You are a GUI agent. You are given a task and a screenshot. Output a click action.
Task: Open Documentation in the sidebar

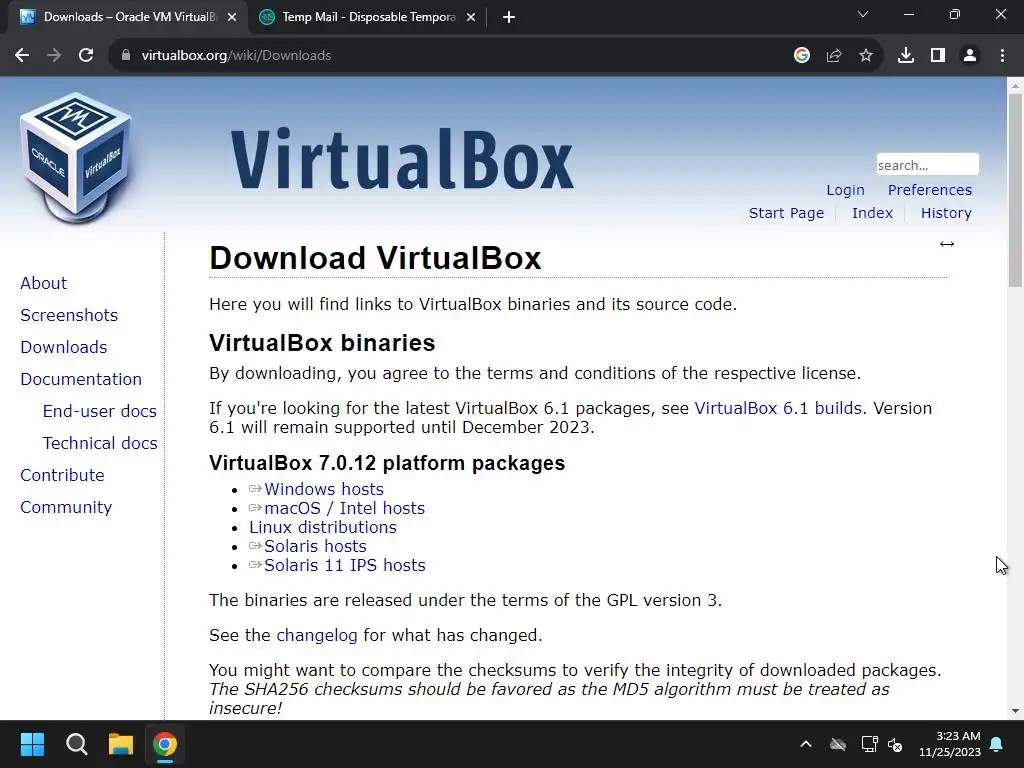pos(81,379)
